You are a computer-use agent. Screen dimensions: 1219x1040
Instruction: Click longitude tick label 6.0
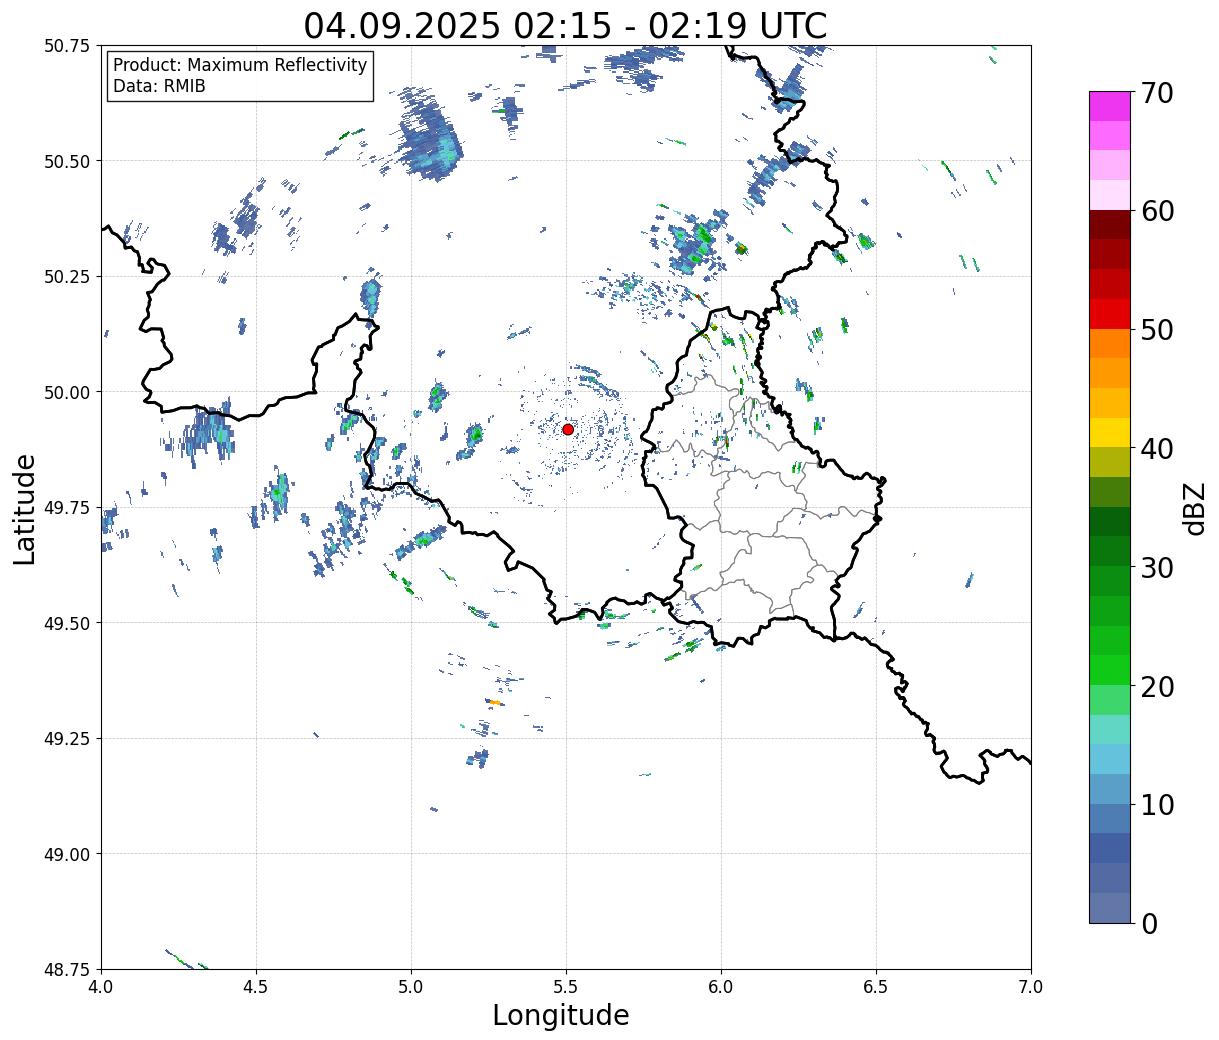721,987
